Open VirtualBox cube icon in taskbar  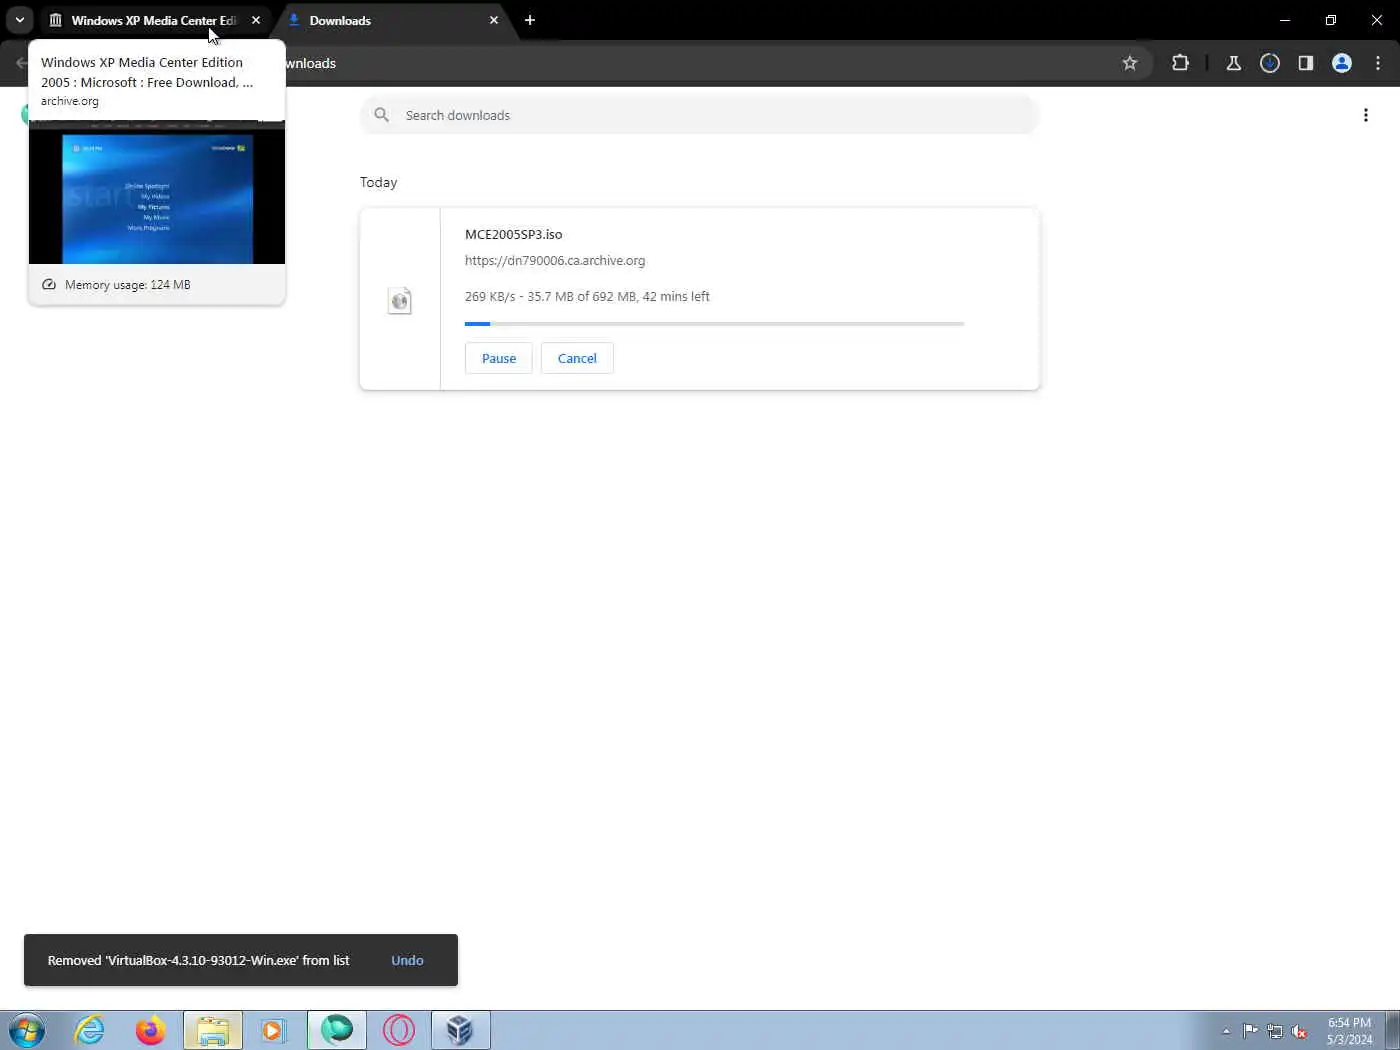[x=461, y=1030]
